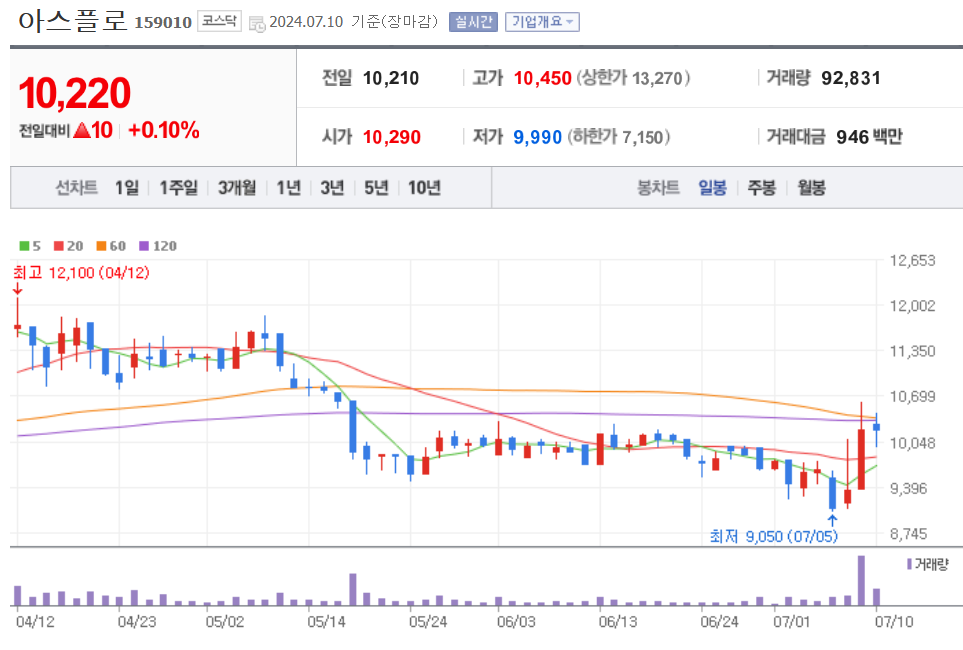Click the 06/03 date axis label
Image resolution: width=963 pixels, height=650 pixels.
(x=516, y=622)
